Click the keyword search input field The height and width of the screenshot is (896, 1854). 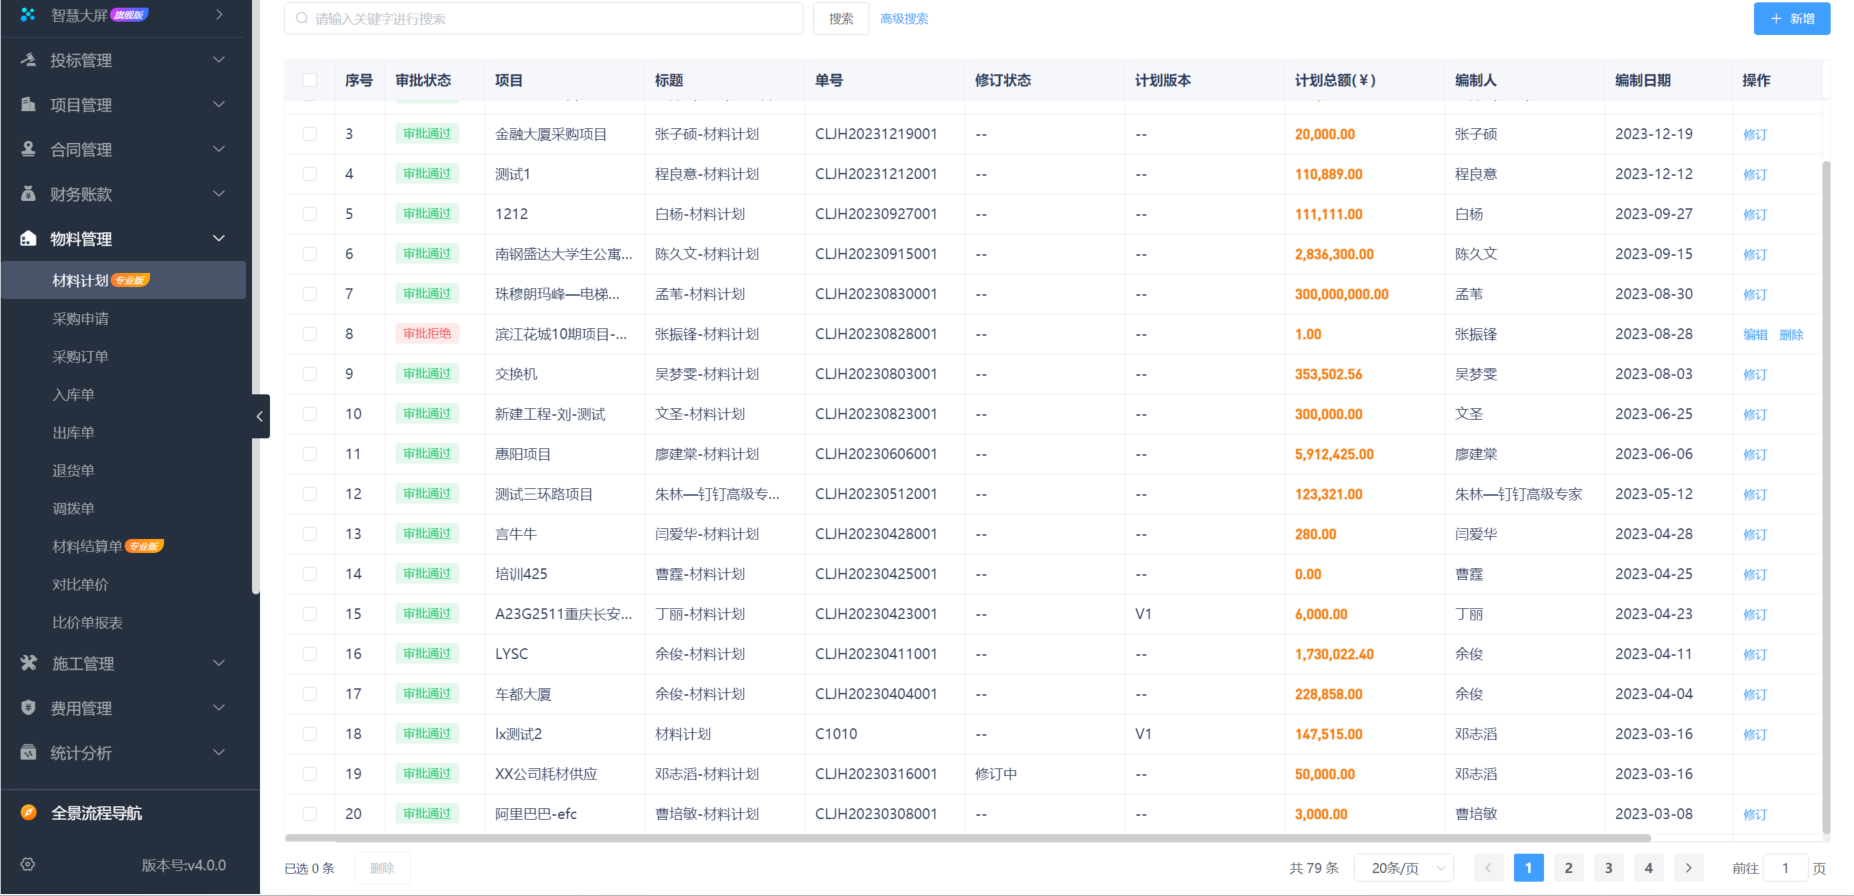(545, 19)
